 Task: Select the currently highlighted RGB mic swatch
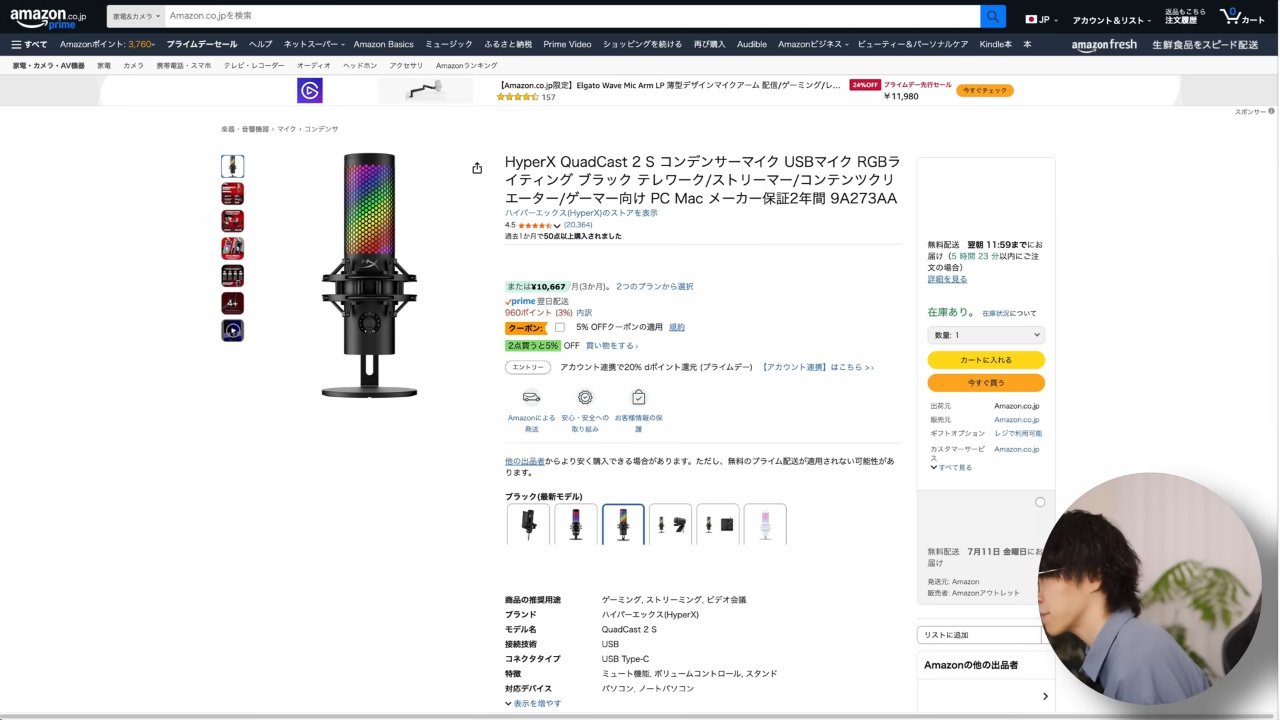(x=623, y=524)
